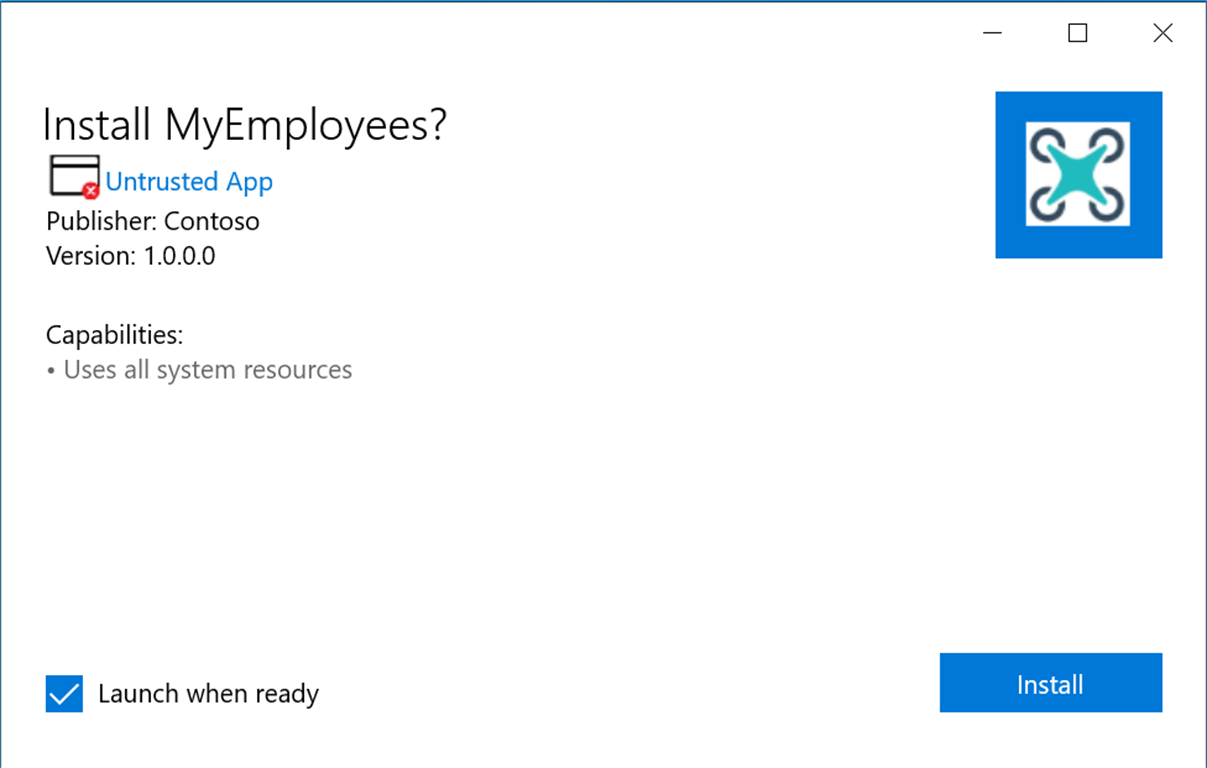
Task: Click the Capabilities heading
Action: click(113, 335)
